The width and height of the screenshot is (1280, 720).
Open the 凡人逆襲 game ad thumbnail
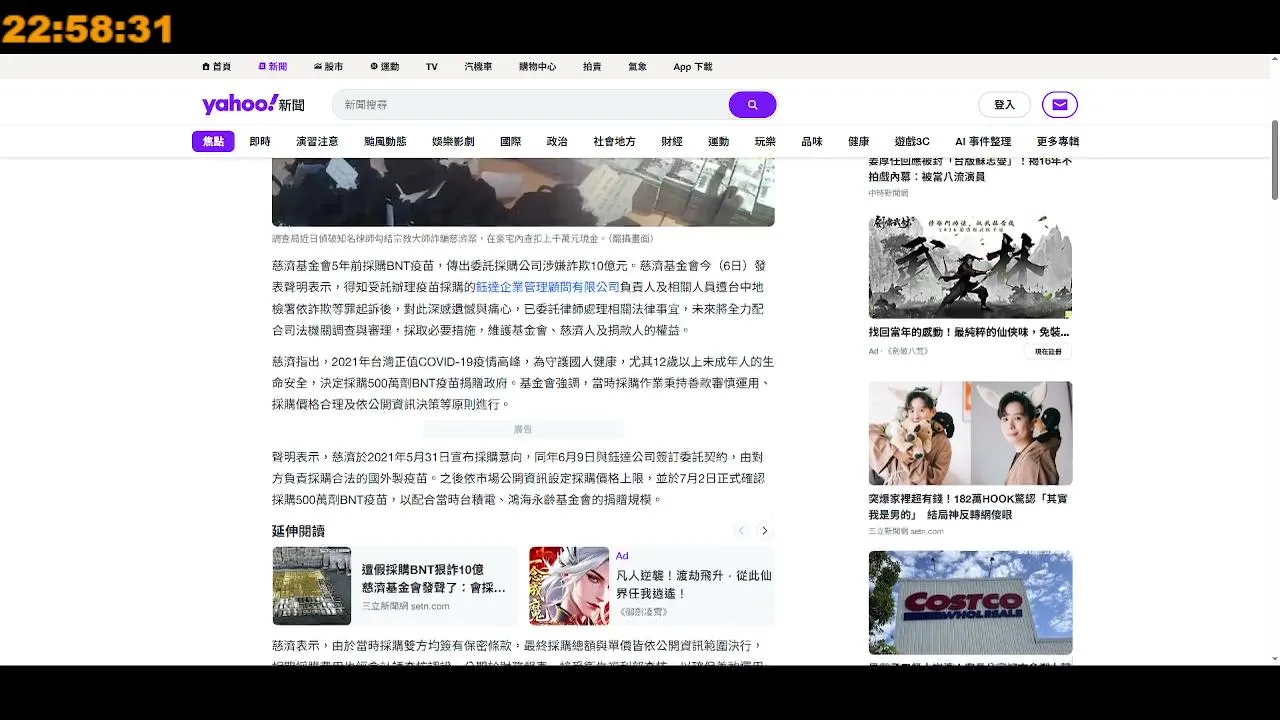[569, 586]
